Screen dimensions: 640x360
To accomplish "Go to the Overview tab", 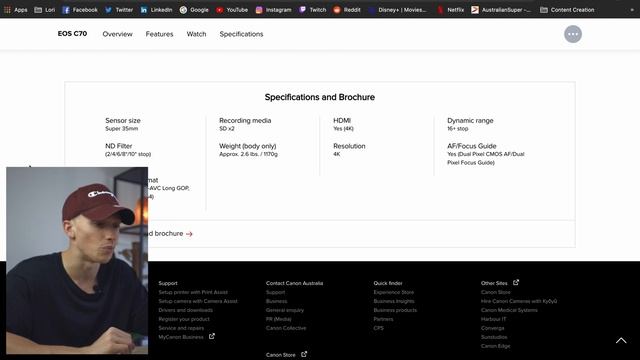I will pos(118,34).
